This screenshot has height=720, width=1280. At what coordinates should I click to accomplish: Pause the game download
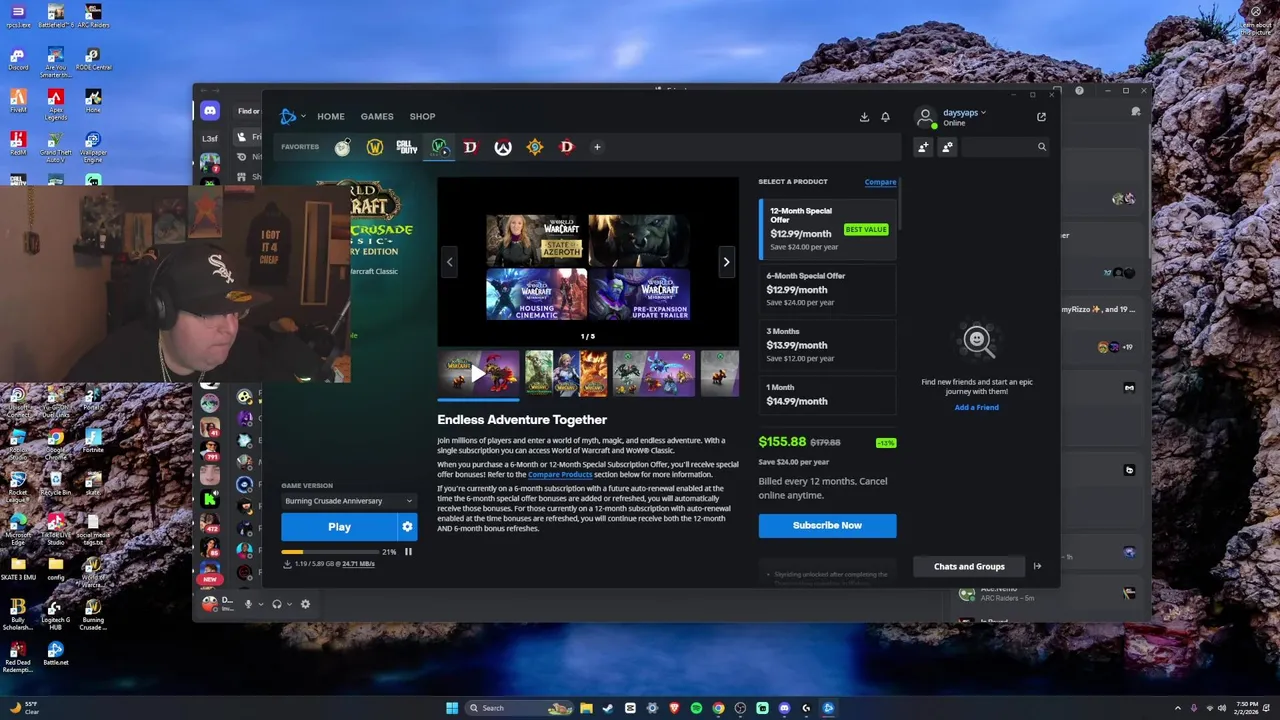coord(408,552)
